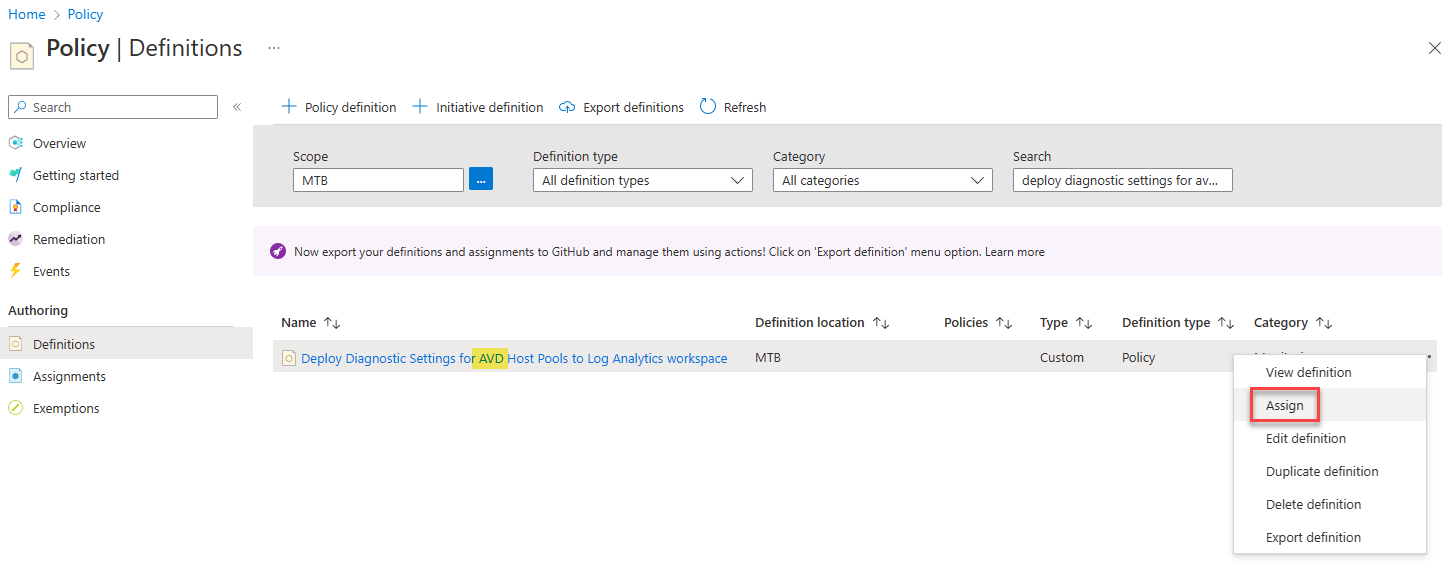Viewport: 1442px width, 571px height.
Task: Go to Policy breadcrumb link
Action: tap(85, 14)
